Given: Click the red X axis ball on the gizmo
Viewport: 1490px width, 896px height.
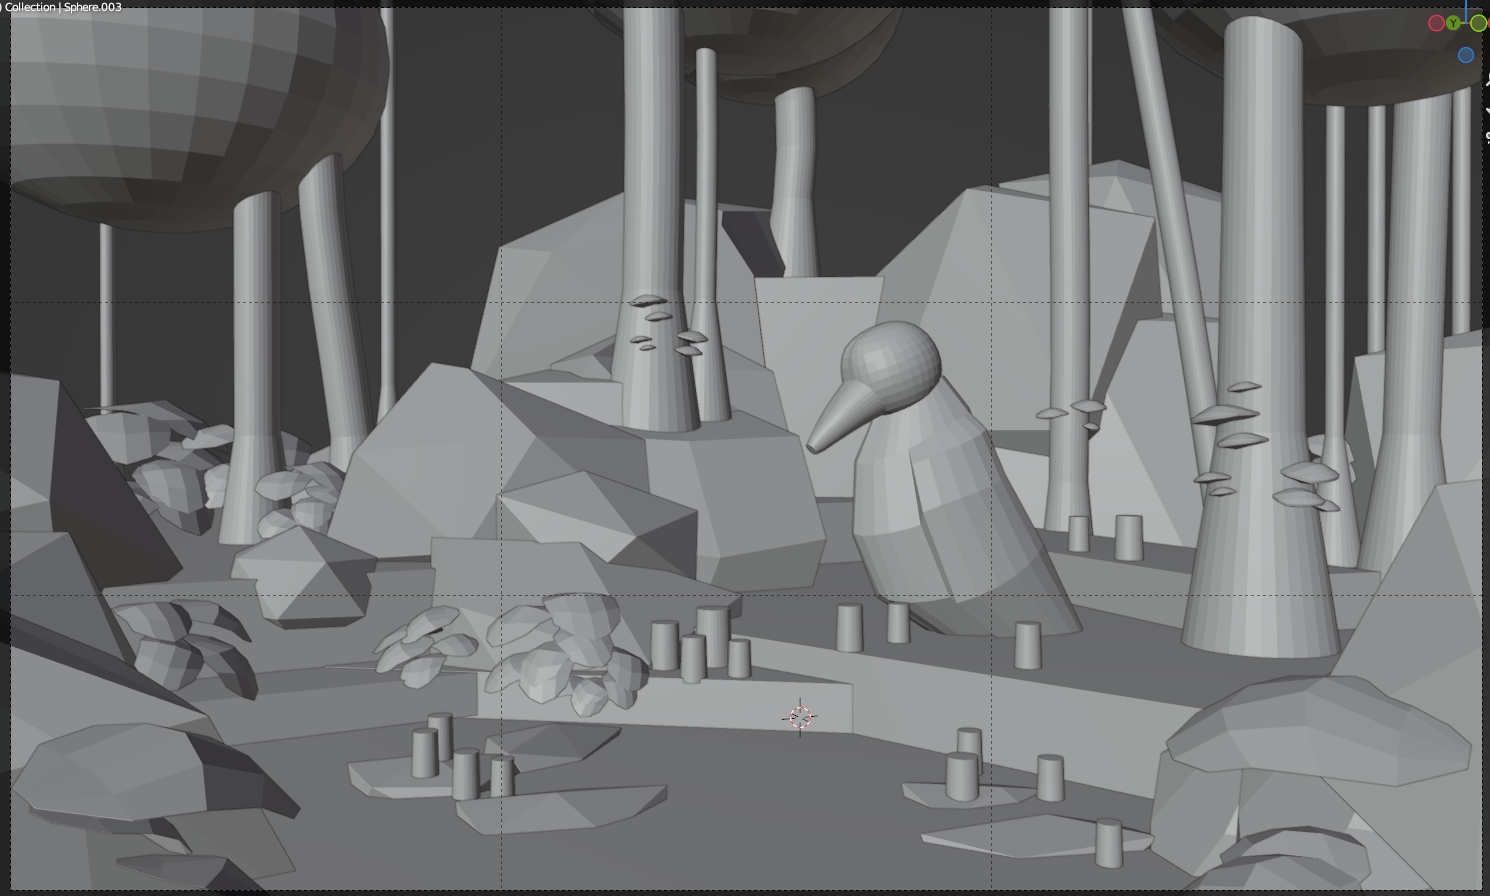Looking at the screenshot, I should coord(1488,23).
